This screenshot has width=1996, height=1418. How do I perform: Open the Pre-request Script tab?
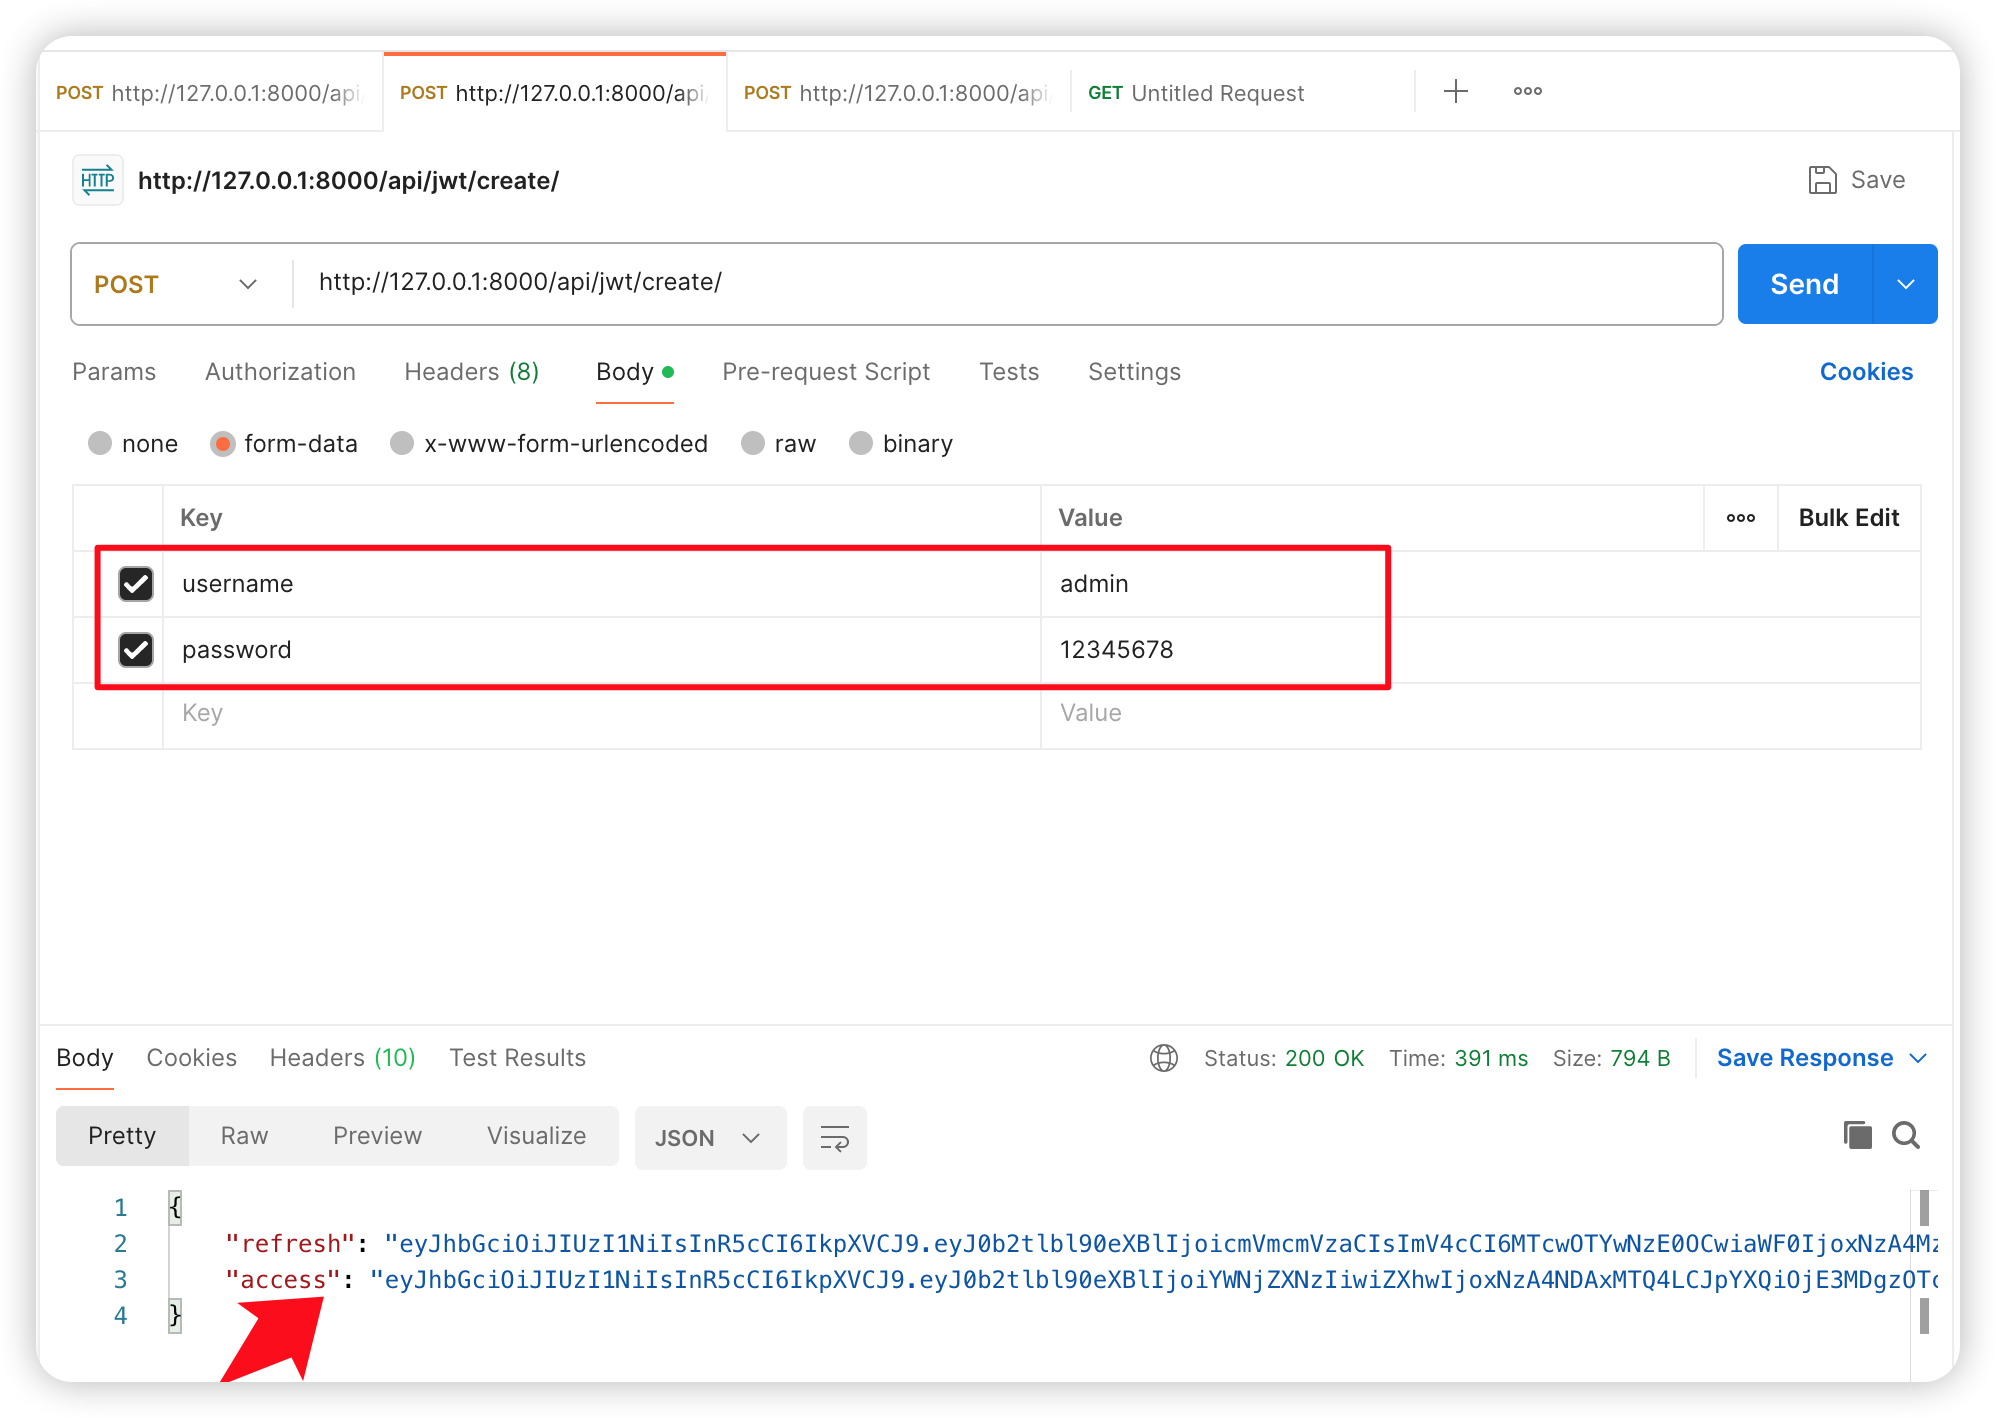tap(826, 372)
